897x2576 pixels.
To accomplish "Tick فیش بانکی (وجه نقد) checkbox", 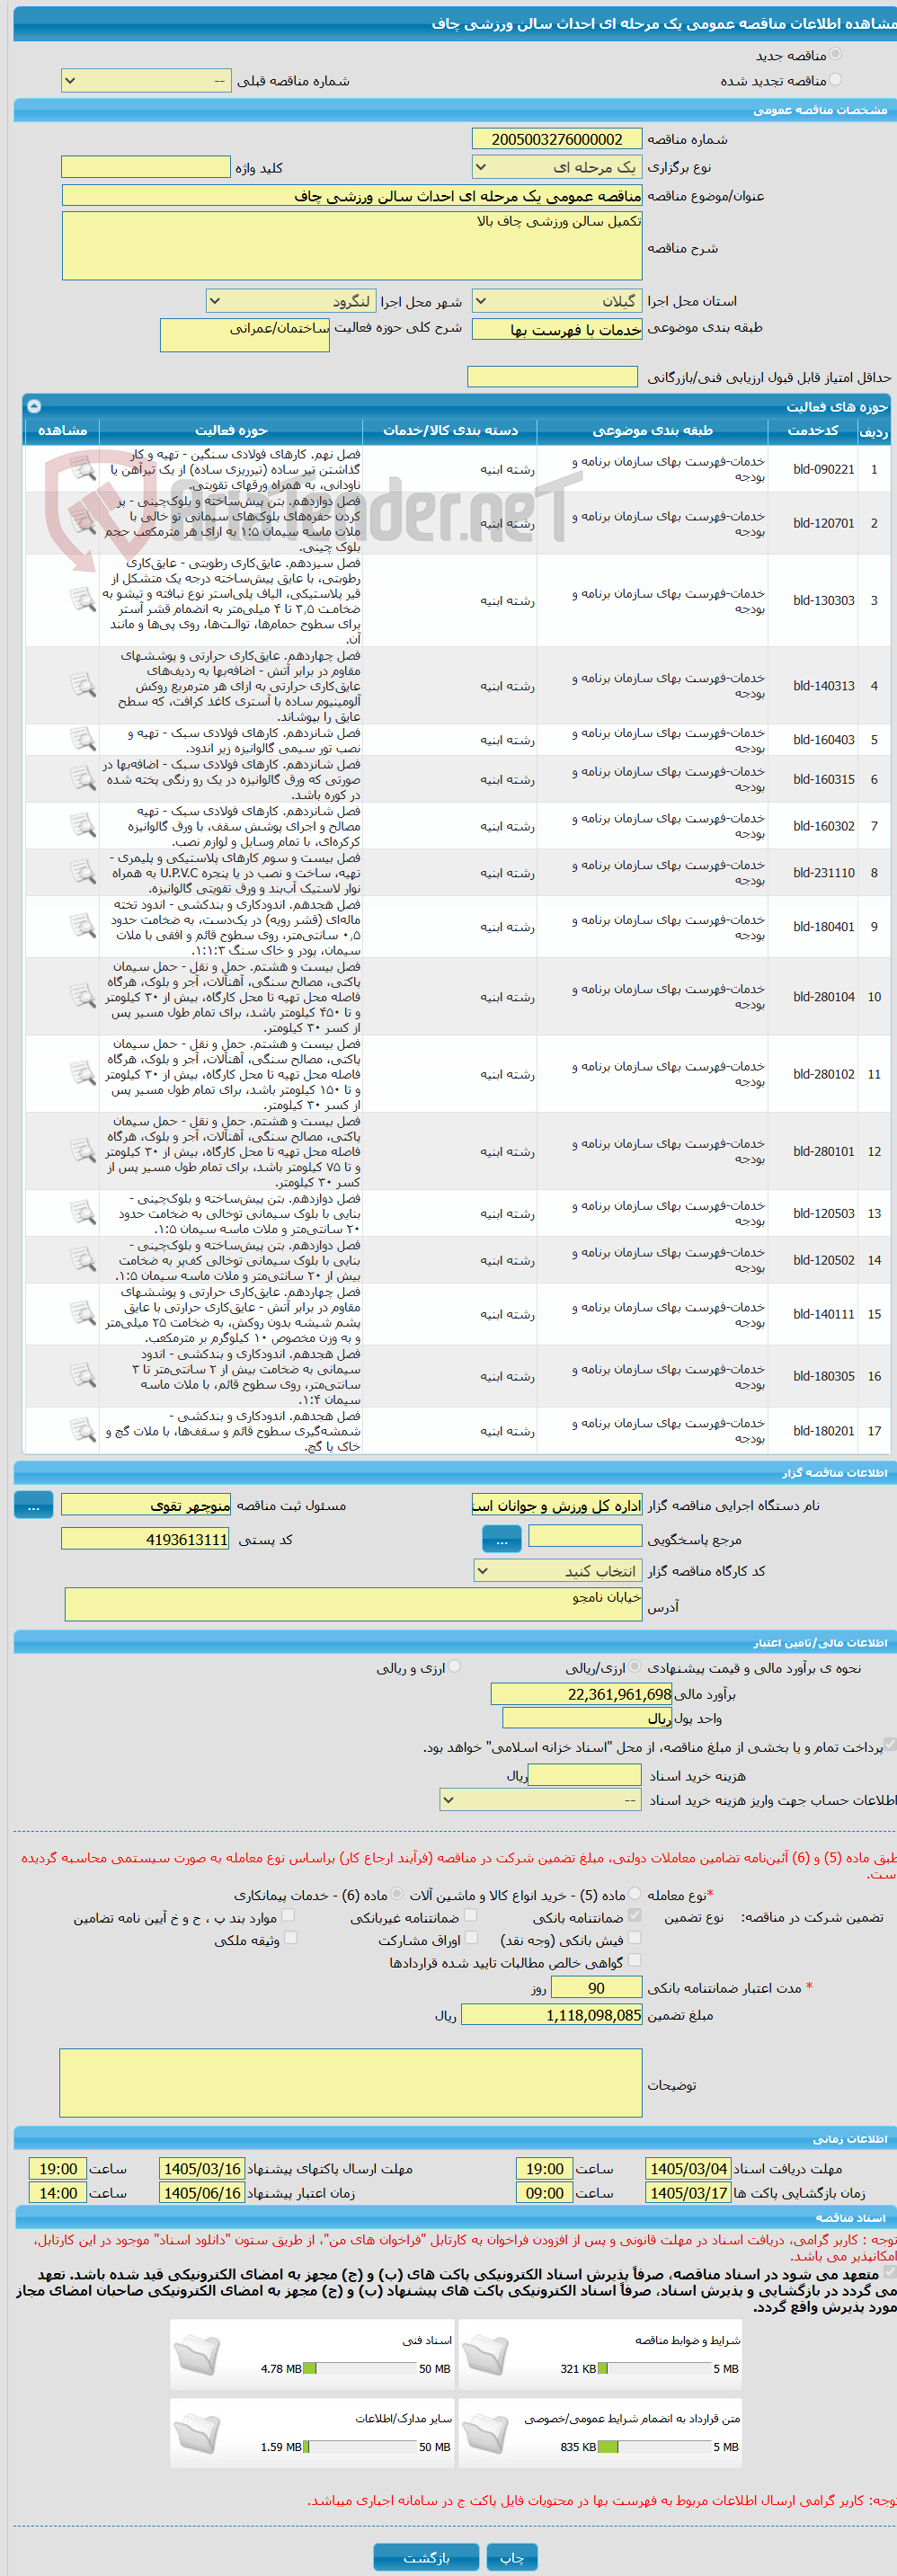I will [x=634, y=1938].
